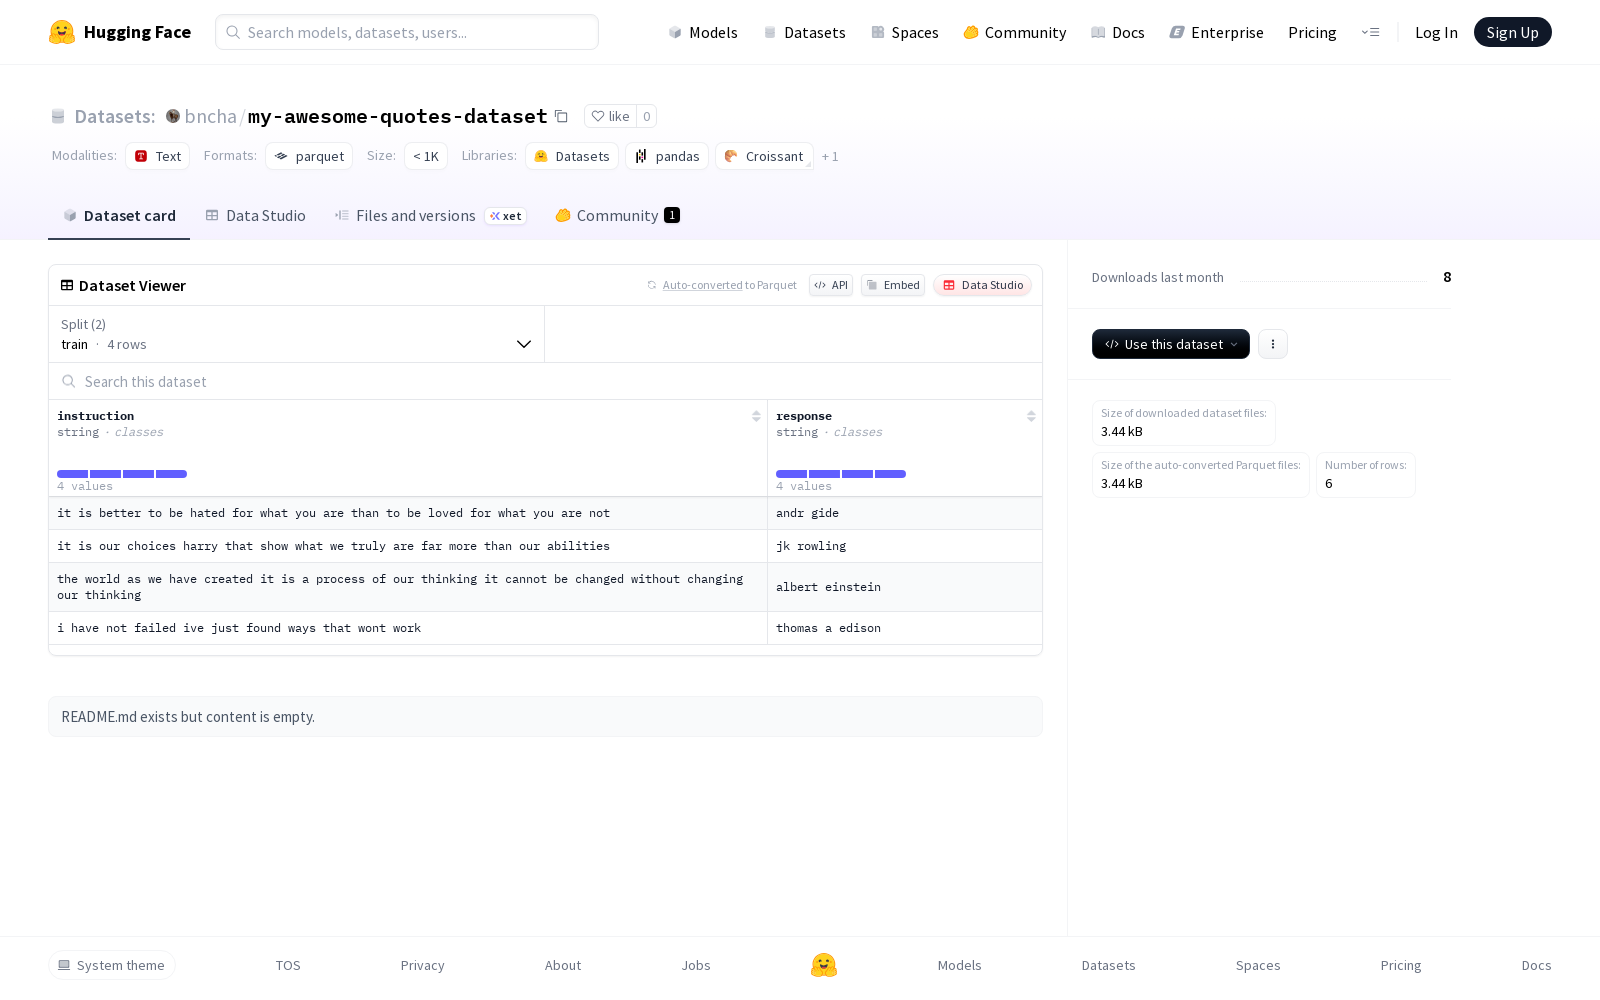Select the jk rowling response cell
Screen dimensions: 1600x1000
point(905,546)
